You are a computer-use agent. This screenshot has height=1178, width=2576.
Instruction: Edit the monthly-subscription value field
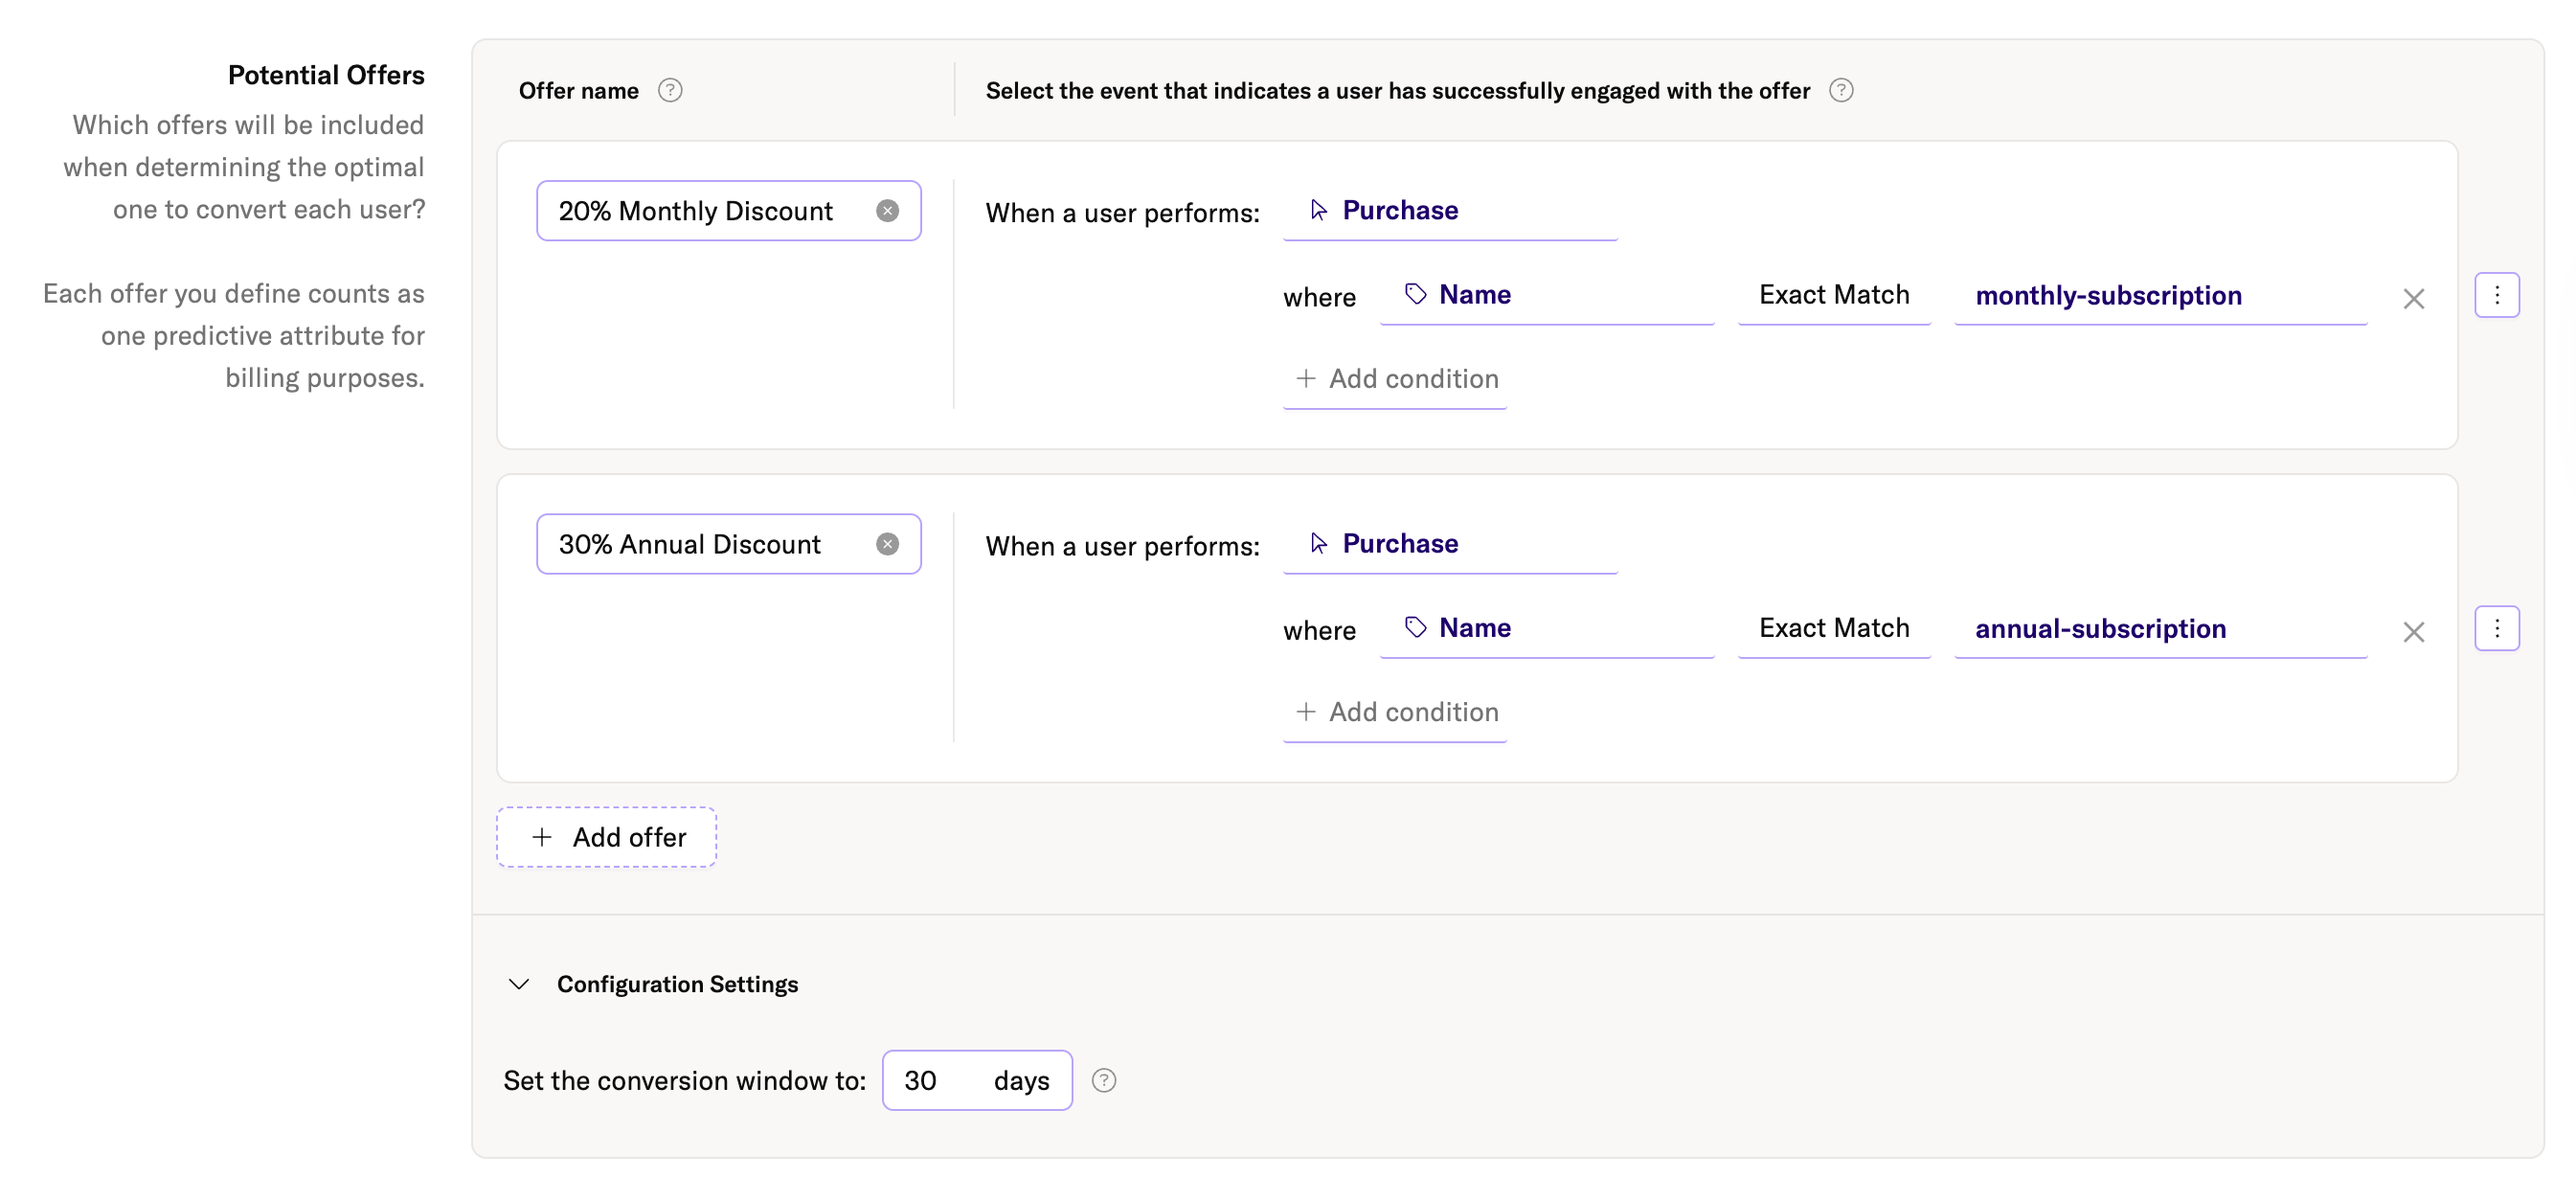point(2160,295)
